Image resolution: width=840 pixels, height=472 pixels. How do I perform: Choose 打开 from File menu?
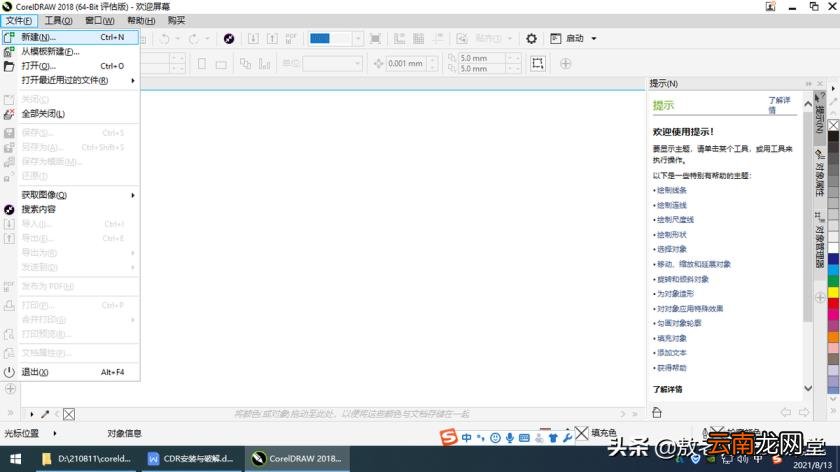[70, 66]
